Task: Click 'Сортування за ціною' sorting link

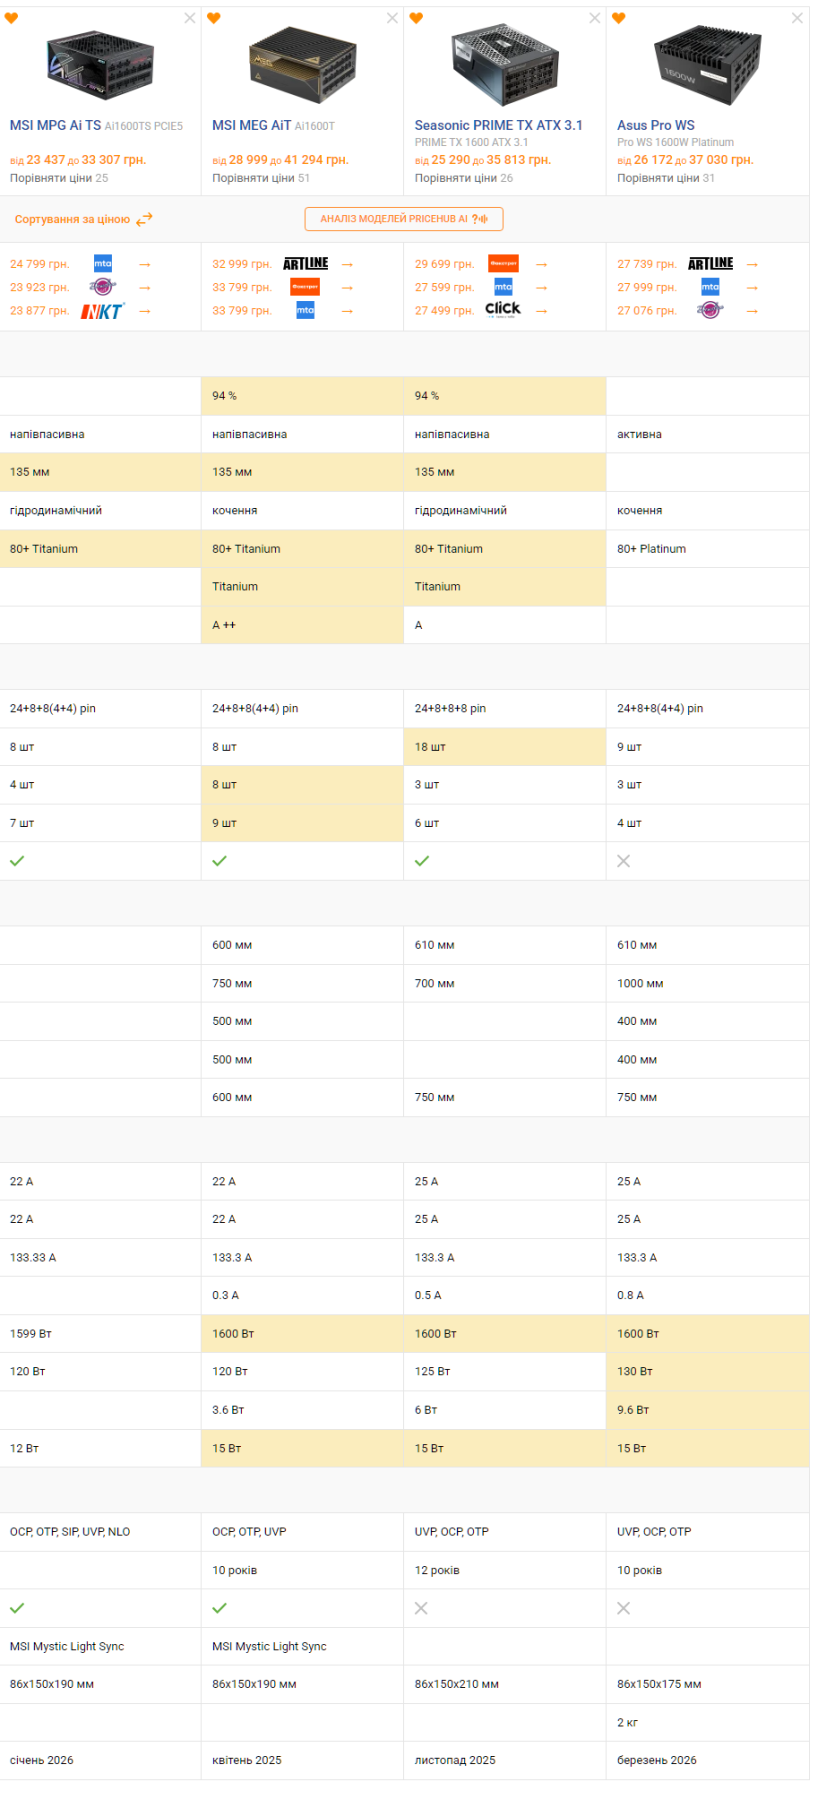Action: (72, 219)
